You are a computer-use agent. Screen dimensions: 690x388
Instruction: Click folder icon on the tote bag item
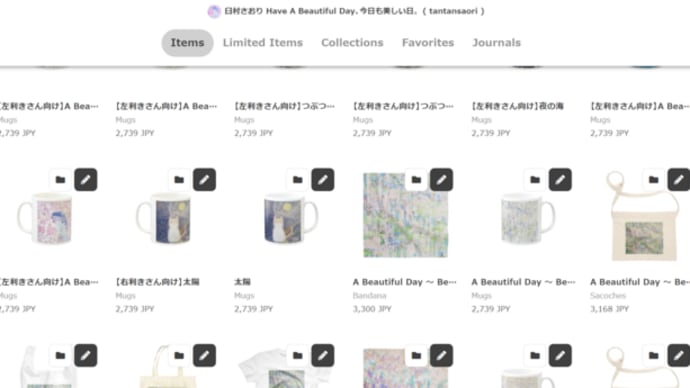pos(179,355)
